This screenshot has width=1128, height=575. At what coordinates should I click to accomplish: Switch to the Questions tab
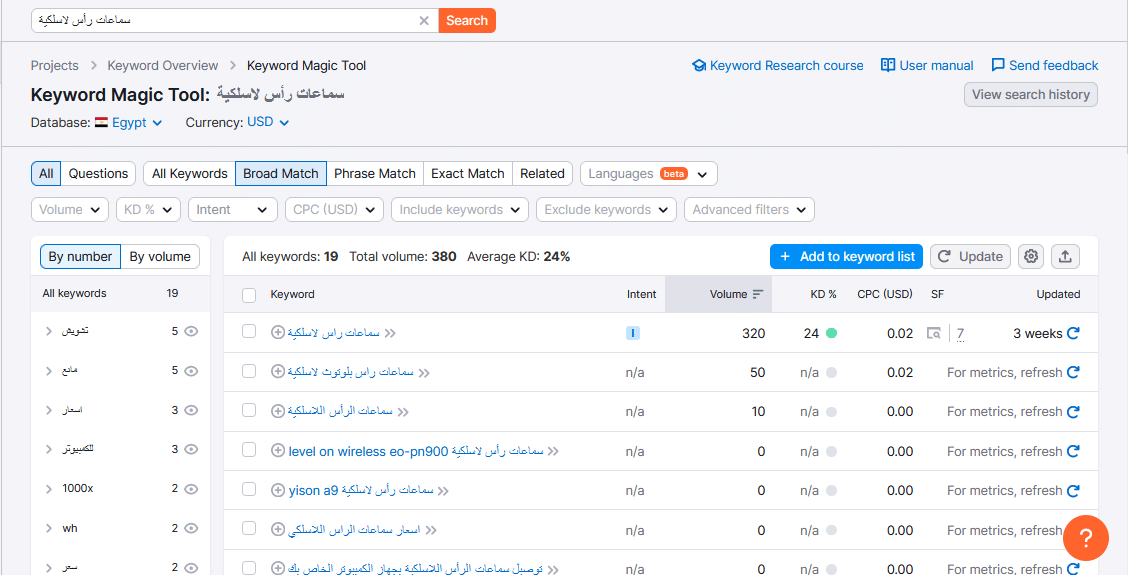[x=98, y=173]
